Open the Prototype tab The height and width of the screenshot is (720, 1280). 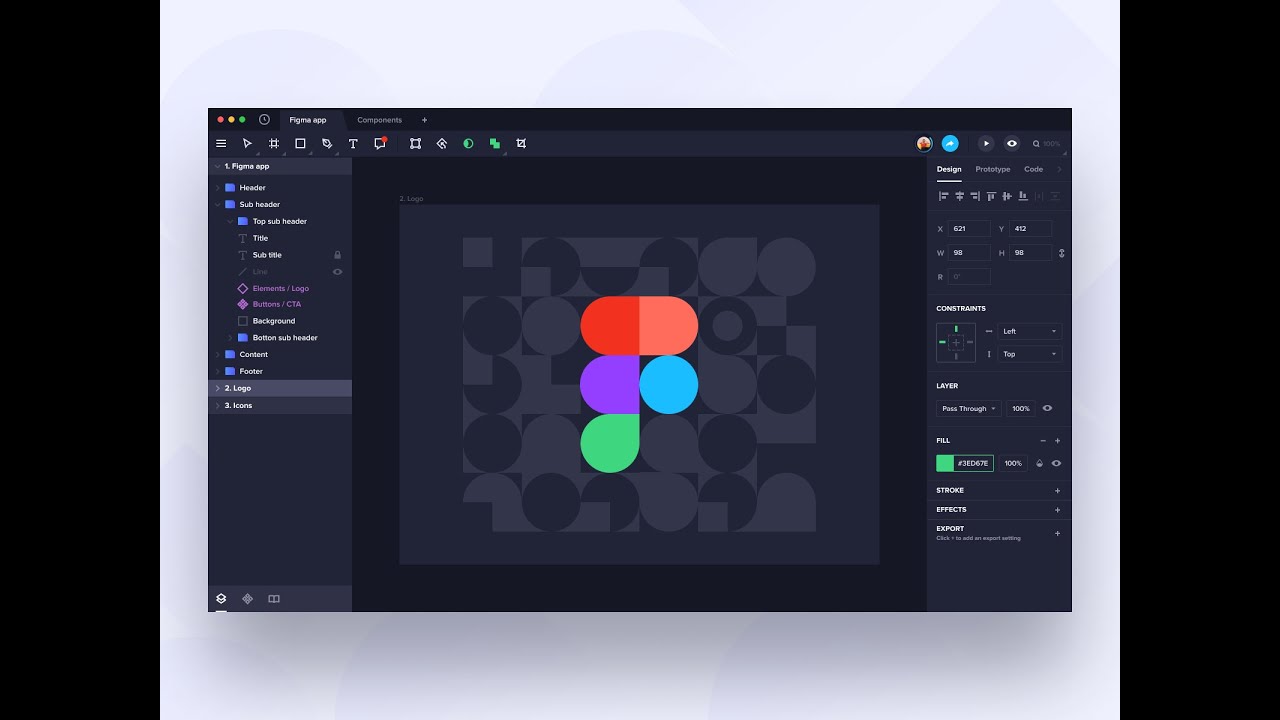click(x=993, y=170)
